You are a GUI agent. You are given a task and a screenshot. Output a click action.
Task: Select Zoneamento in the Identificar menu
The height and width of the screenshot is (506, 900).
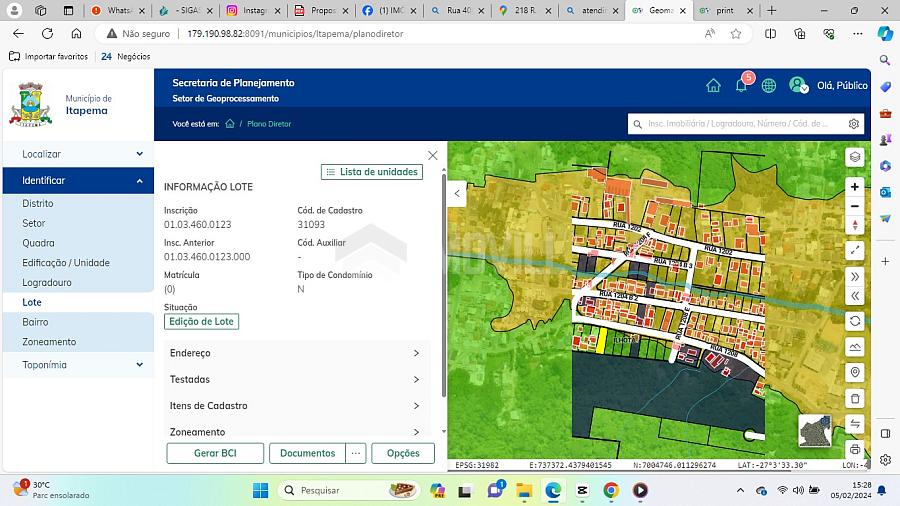point(49,342)
